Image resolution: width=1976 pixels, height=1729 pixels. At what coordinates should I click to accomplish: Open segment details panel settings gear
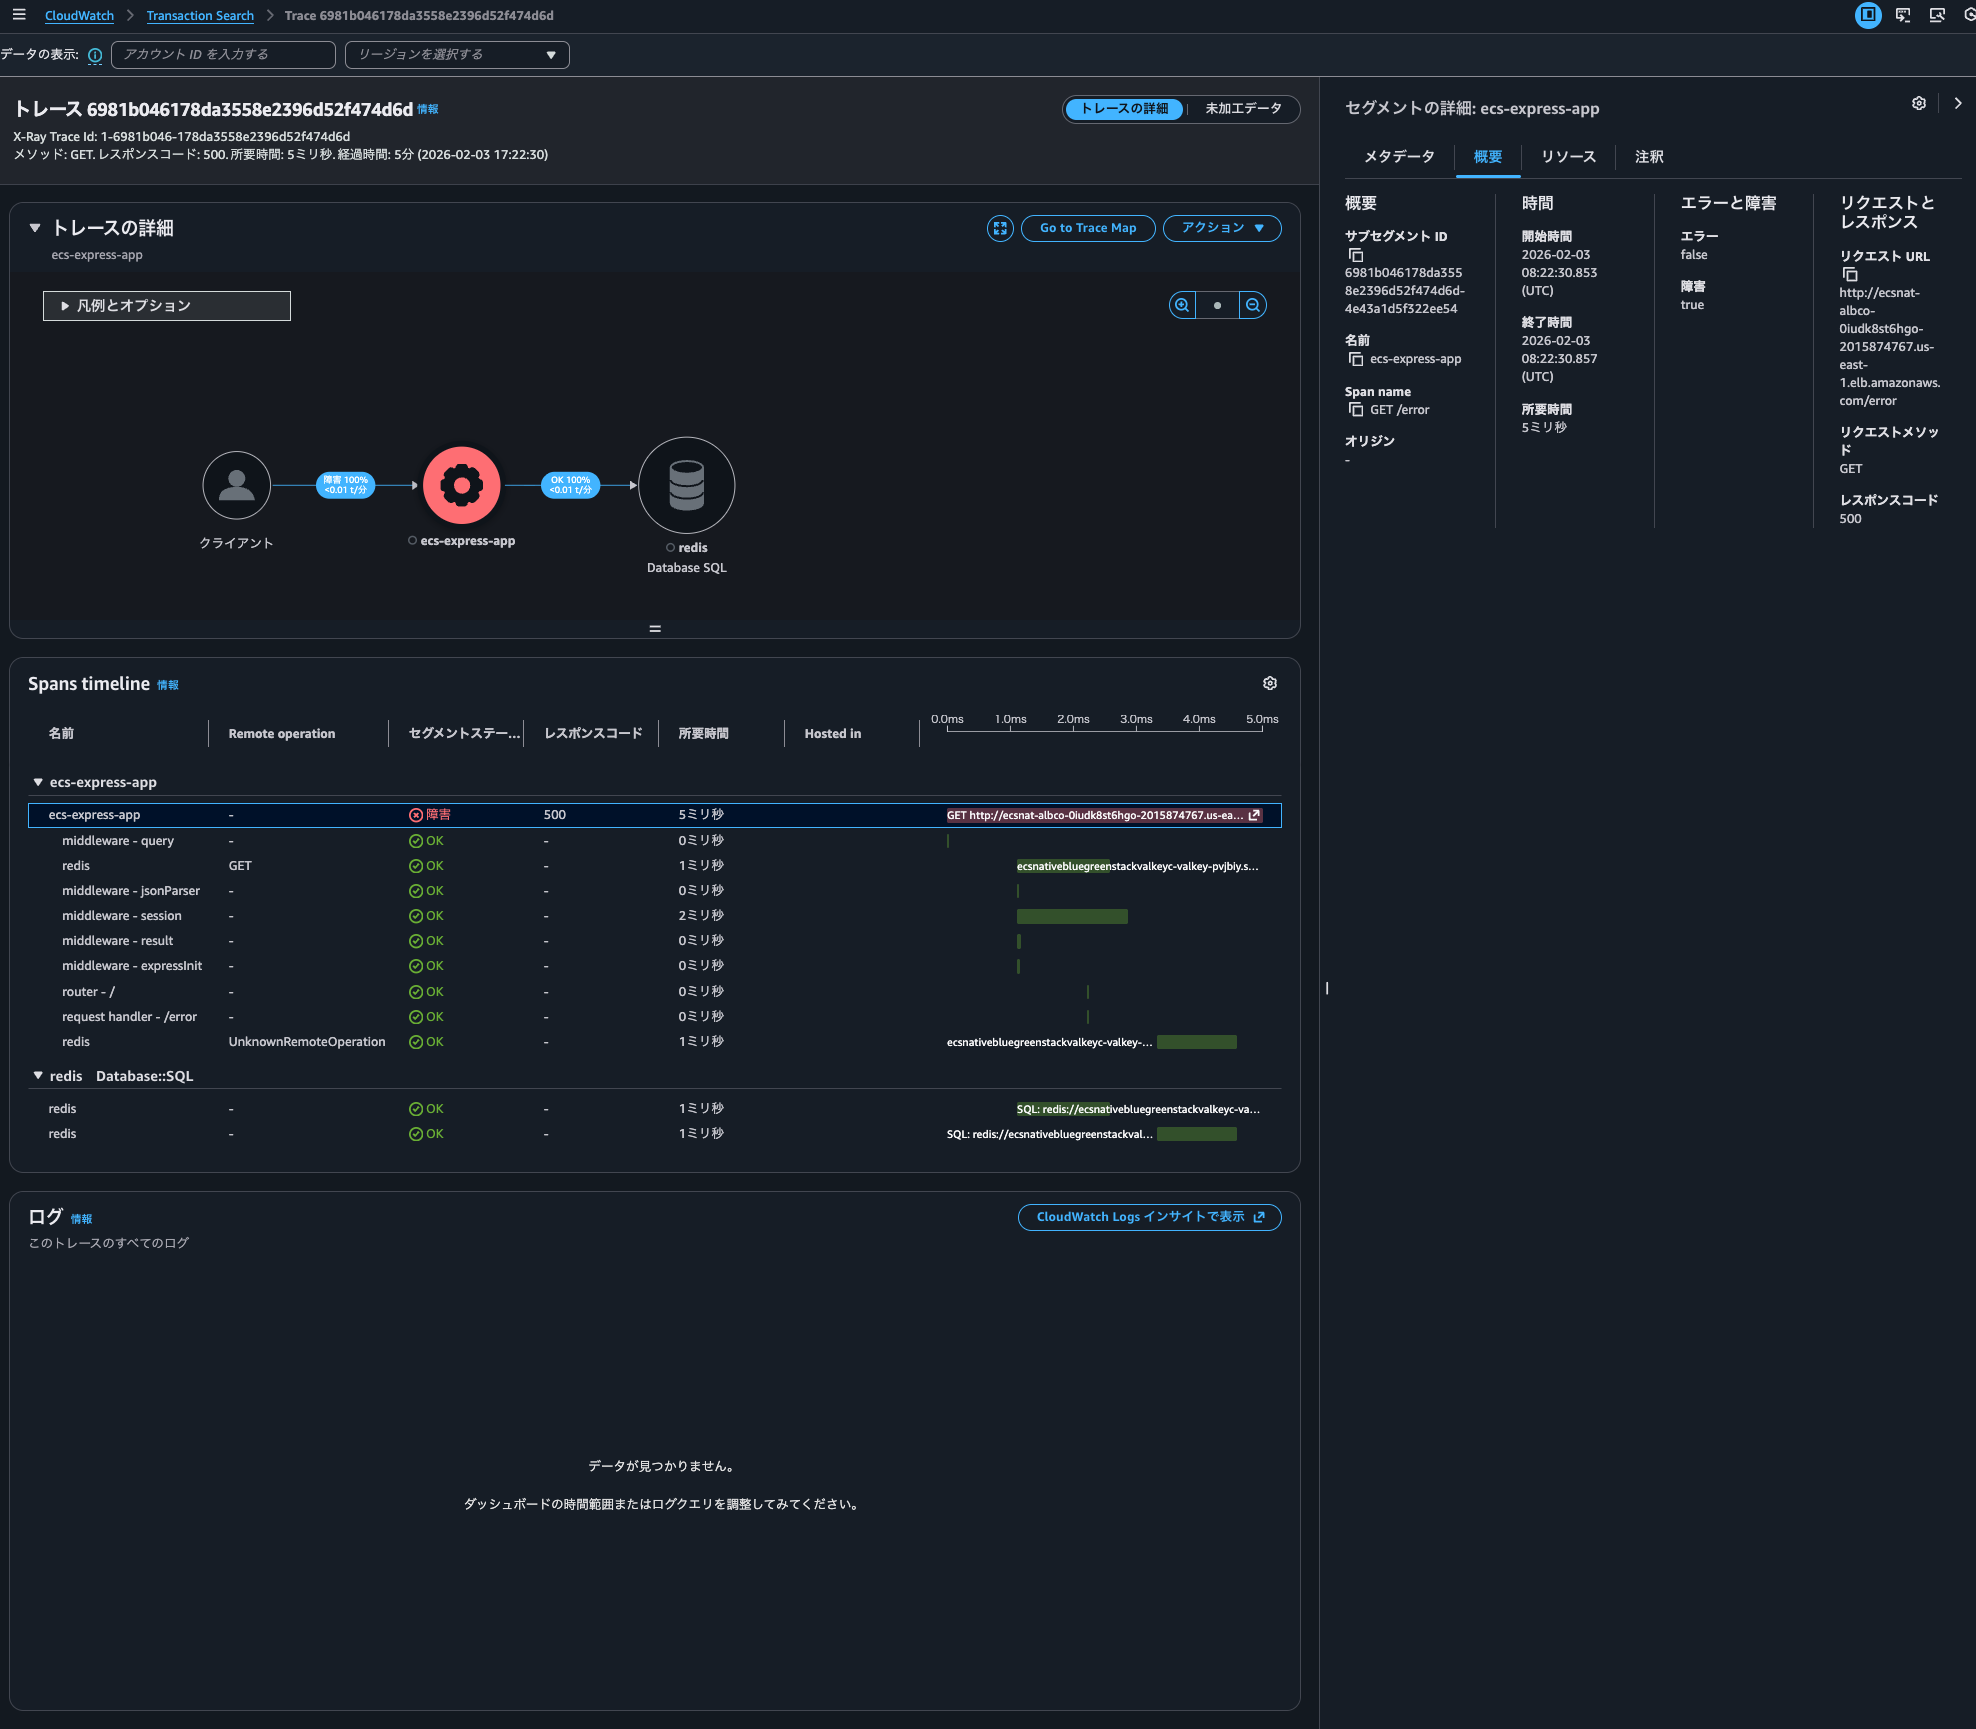point(1918,103)
